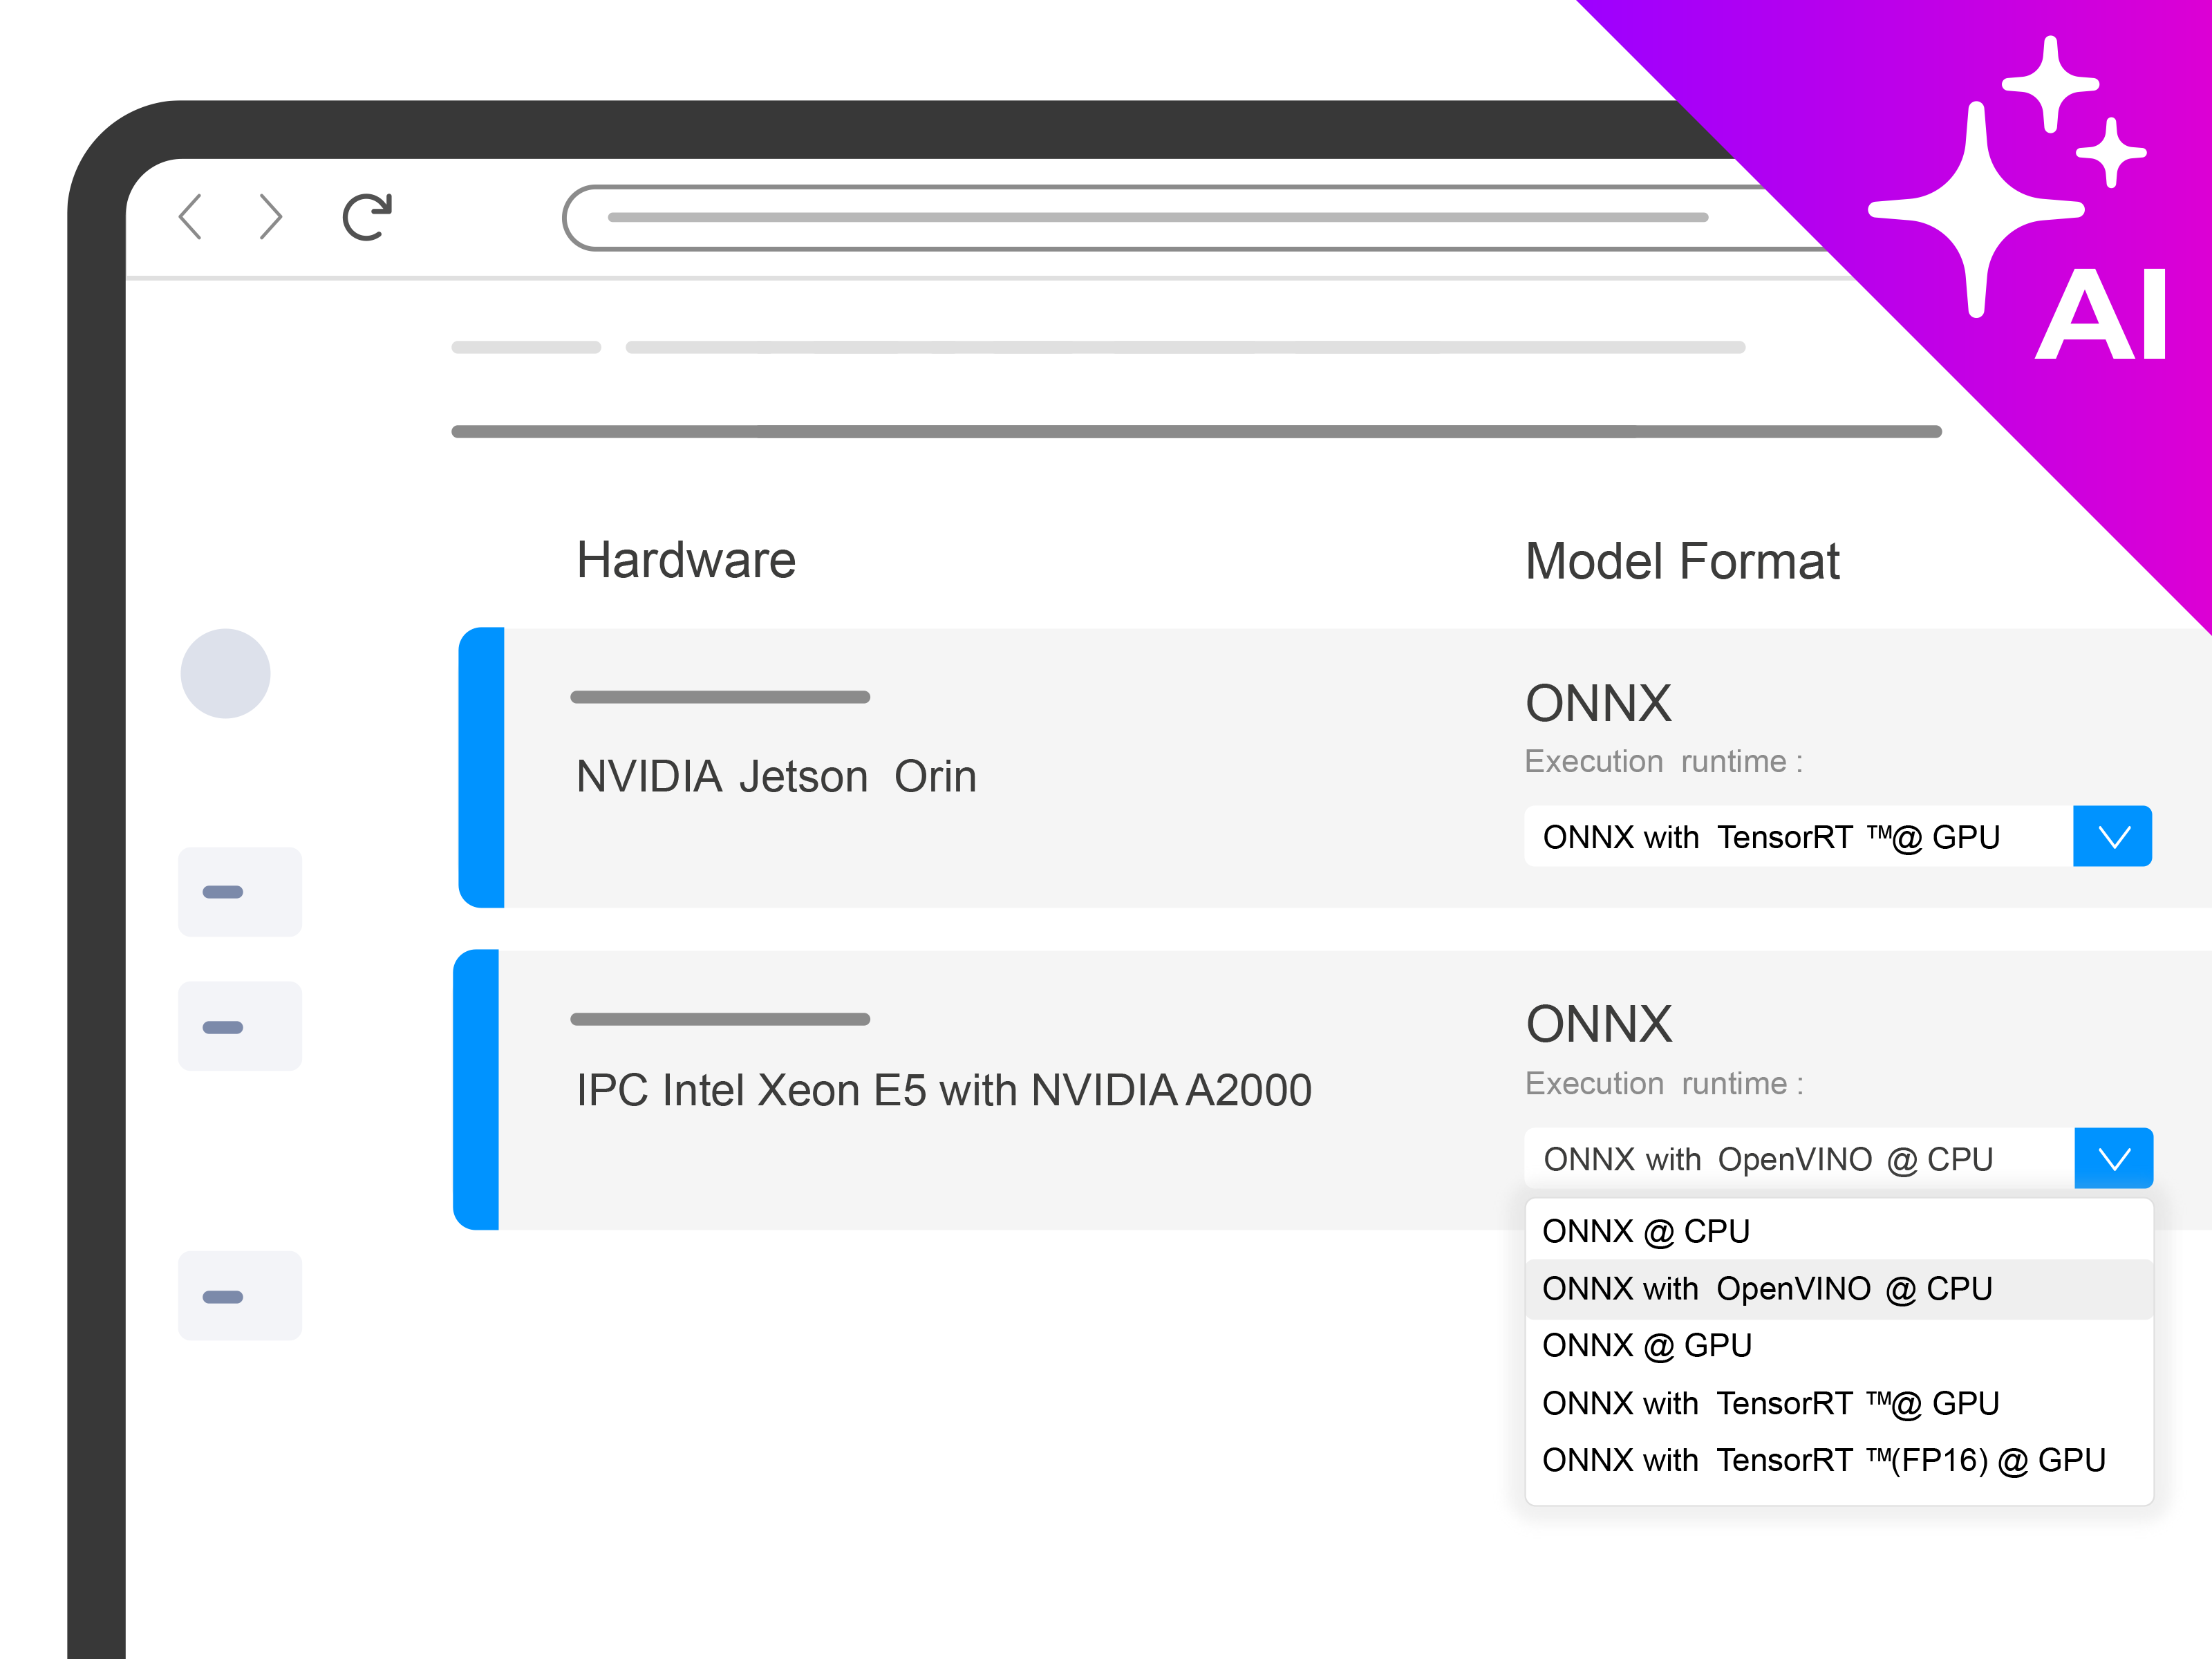Click the browser back arrow

coord(190,217)
